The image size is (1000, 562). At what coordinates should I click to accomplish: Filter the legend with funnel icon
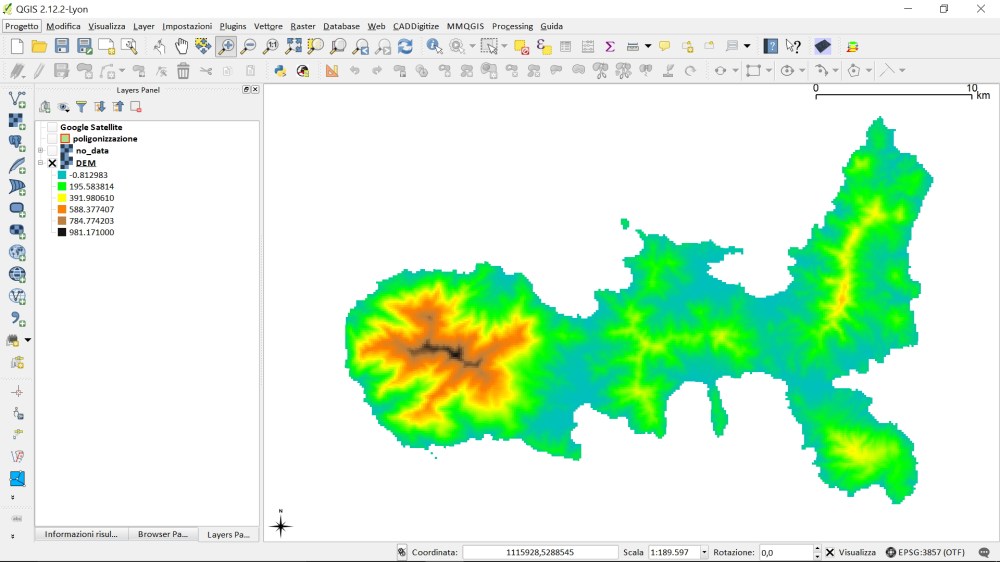82,107
